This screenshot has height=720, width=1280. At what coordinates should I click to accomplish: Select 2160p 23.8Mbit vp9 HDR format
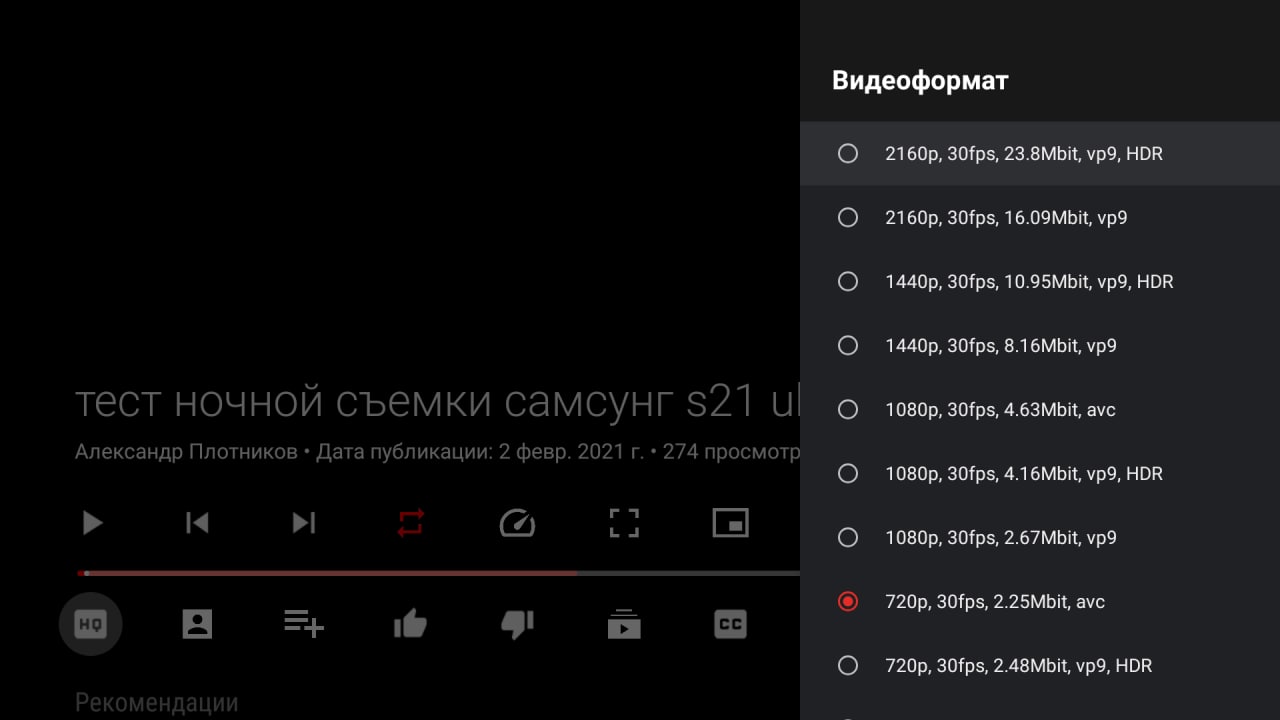coord(1040,154)
